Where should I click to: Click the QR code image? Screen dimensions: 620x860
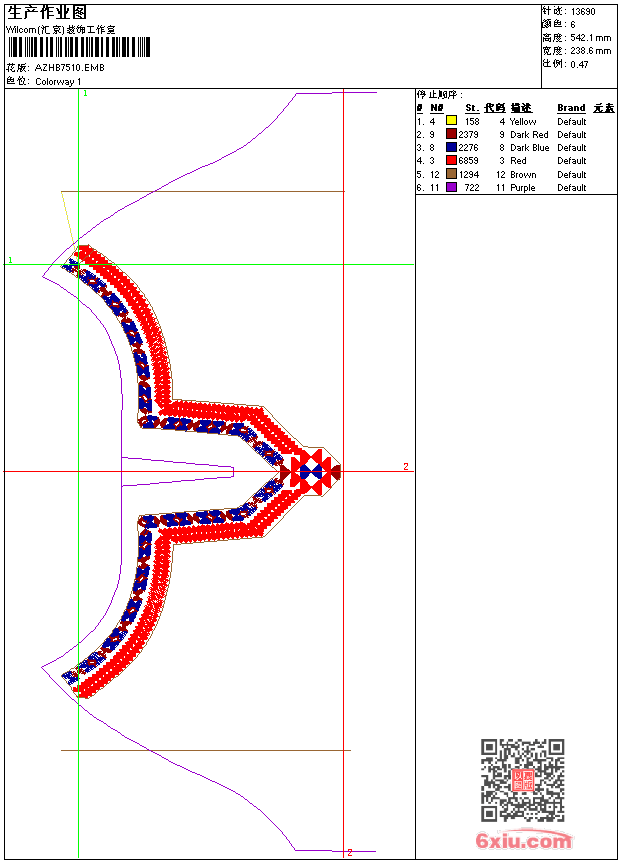523,780
